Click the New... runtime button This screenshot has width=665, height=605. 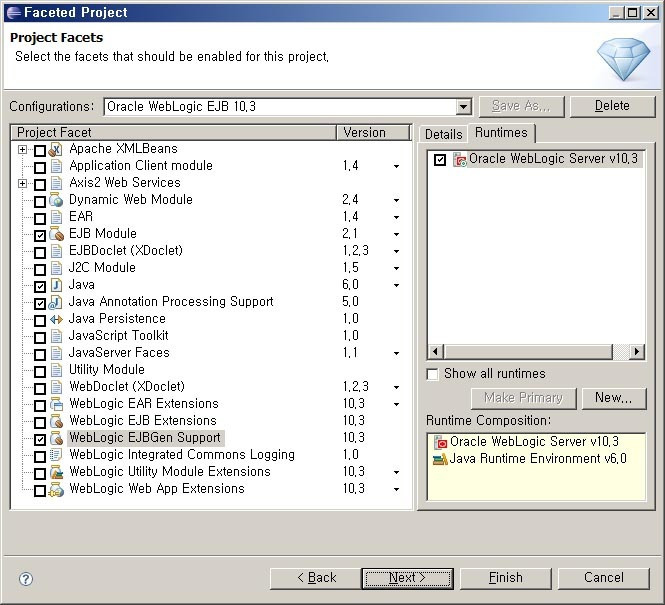pos(614,398)
